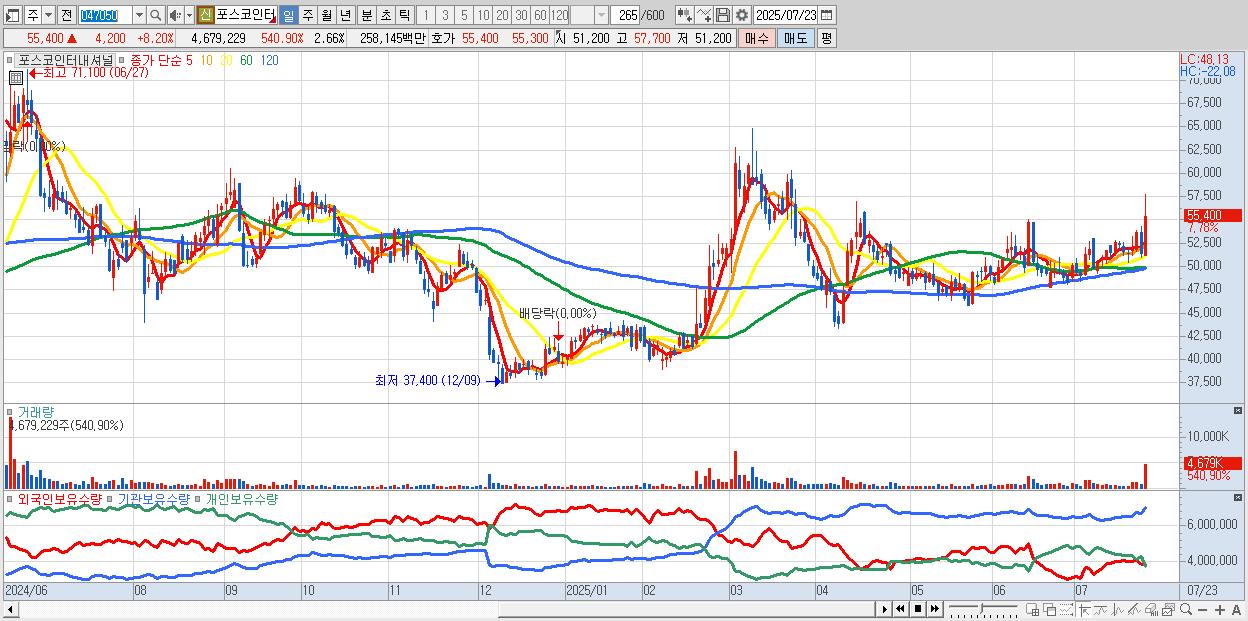Select the 20 interval button
1248x621 pixels.
click(x=502, y=15)
